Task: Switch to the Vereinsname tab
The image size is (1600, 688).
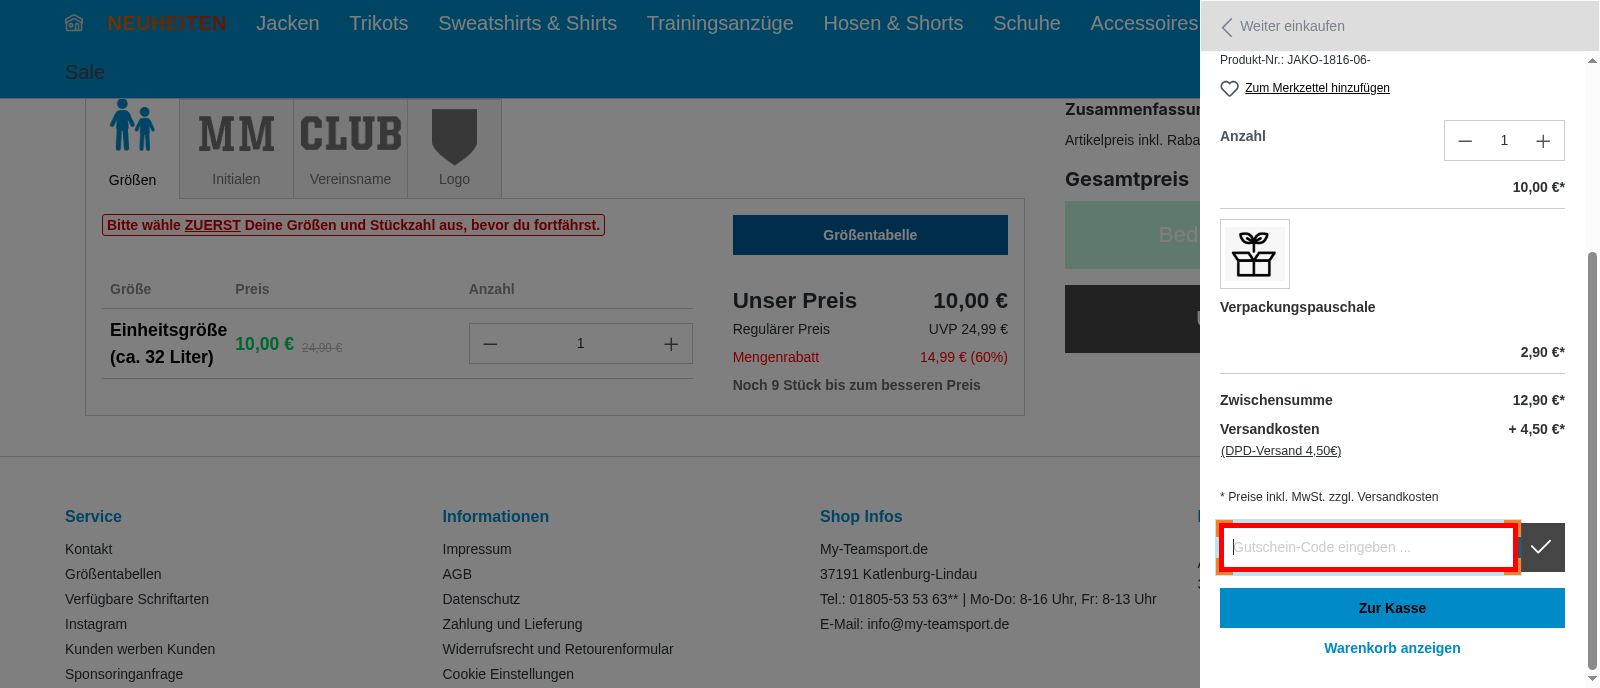Action: coord(350,146)
